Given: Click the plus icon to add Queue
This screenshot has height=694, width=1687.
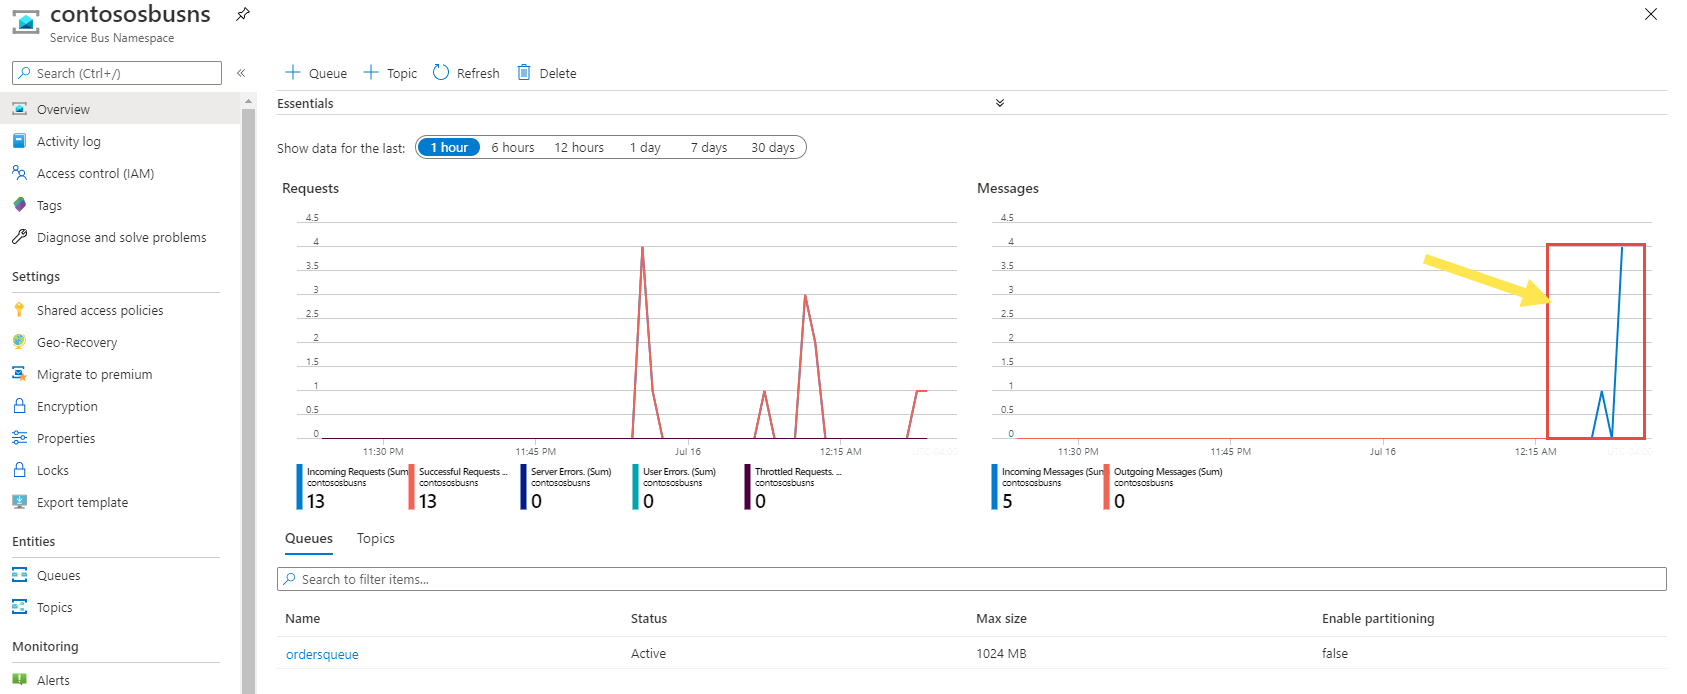Looking at the screenshot, I should 293,73.
